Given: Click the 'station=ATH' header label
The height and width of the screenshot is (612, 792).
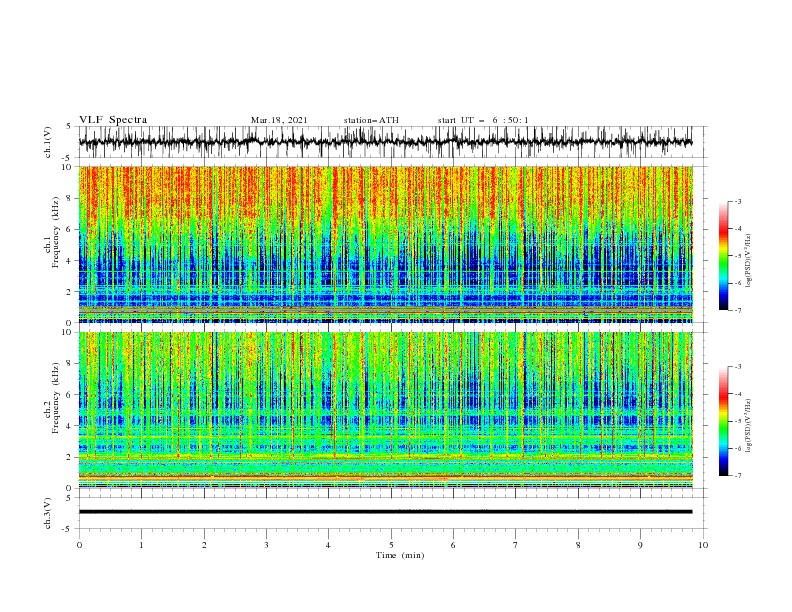Looking at the screenshot, I should click(x=371, y=120).
